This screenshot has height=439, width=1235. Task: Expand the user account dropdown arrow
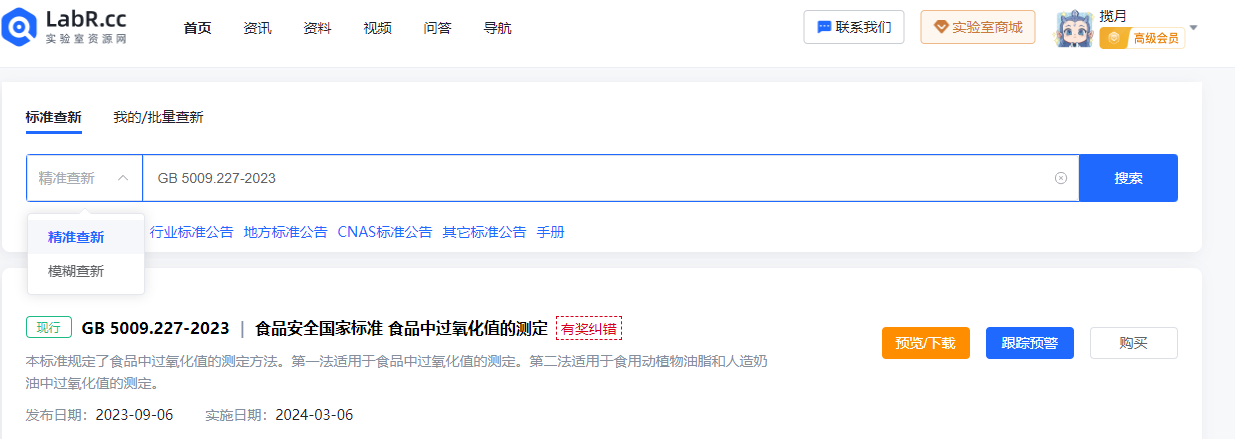click(1193, 27)
